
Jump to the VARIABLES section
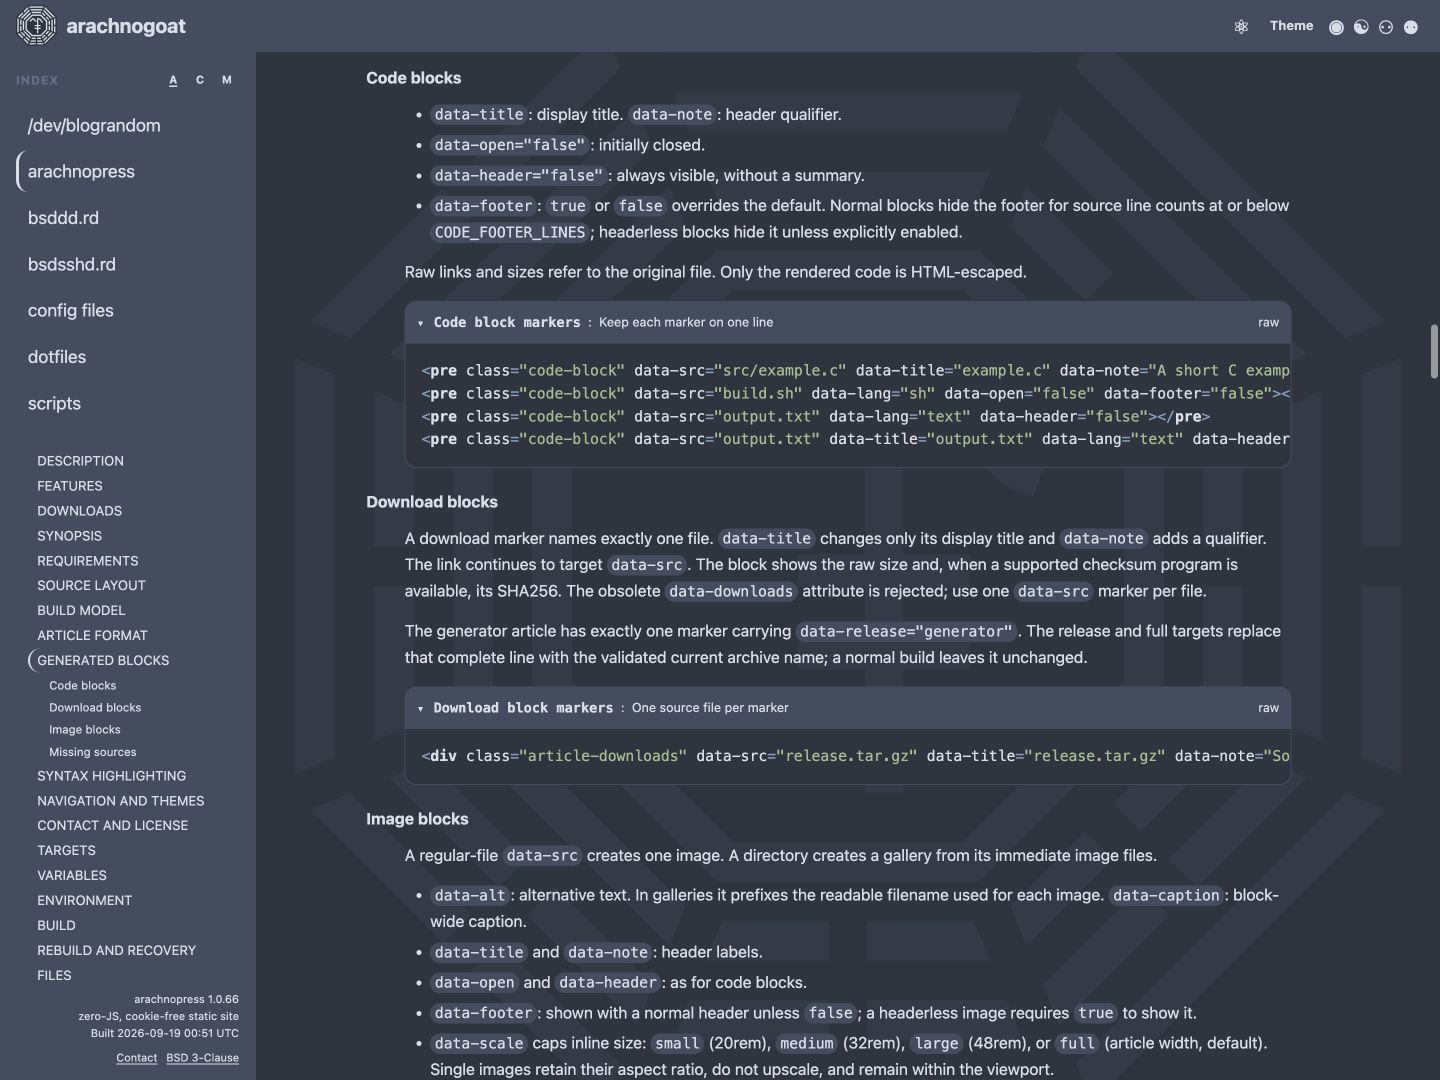(71, 875)
